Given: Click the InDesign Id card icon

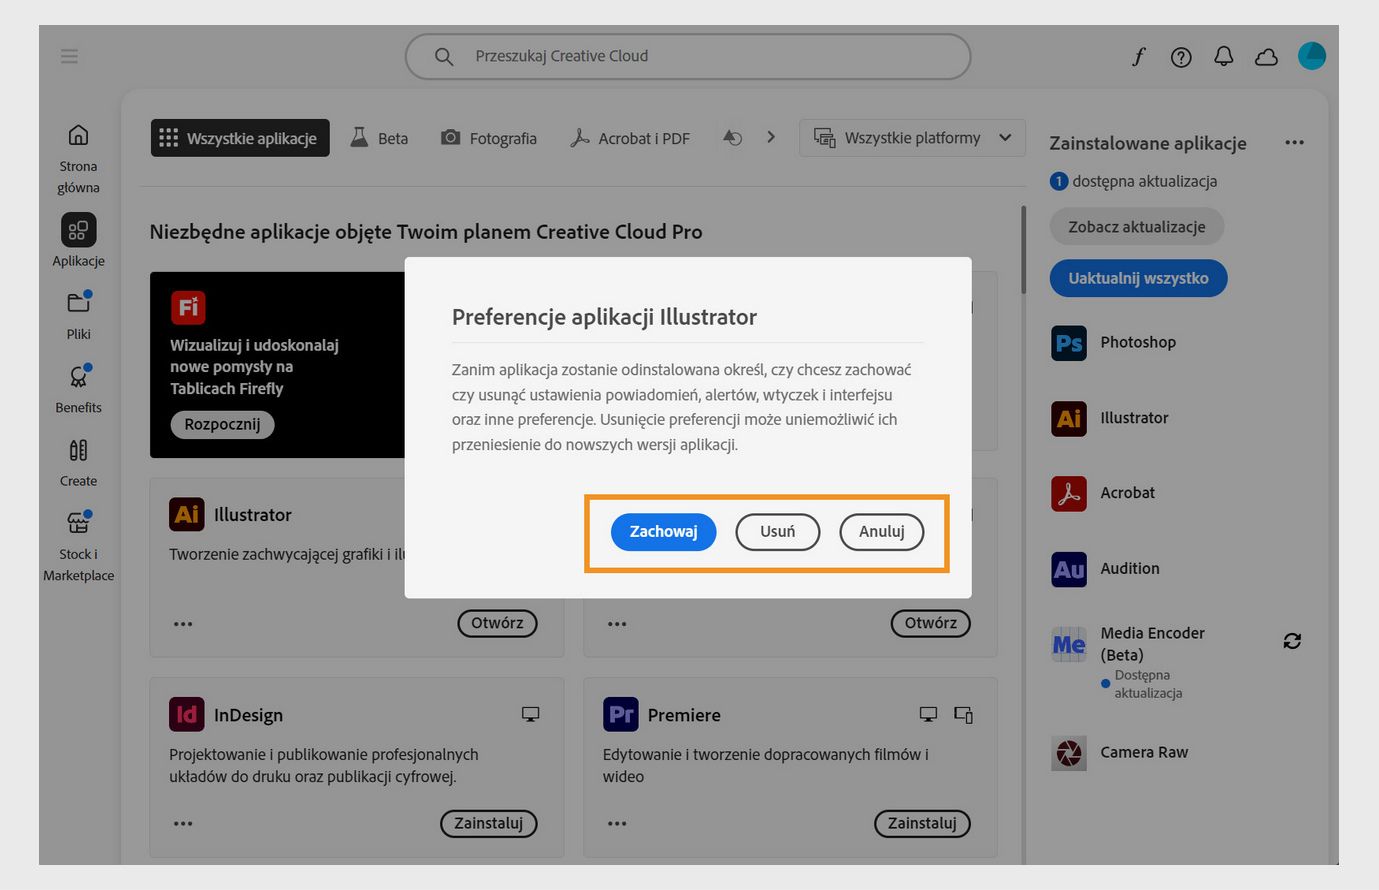Looking at the screenshot, I should tap(187, 714).
